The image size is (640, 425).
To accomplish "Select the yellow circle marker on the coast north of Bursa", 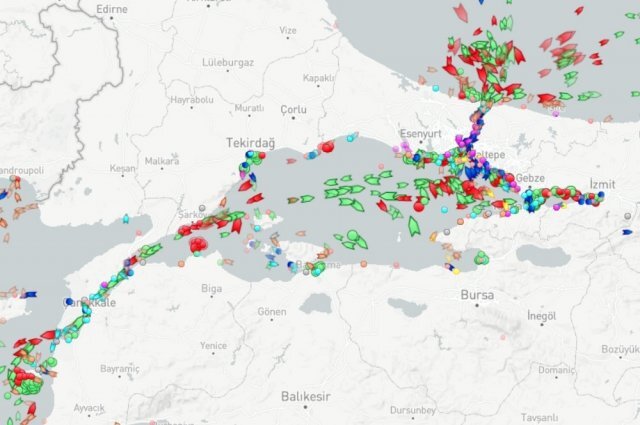I will coord(456,271).
